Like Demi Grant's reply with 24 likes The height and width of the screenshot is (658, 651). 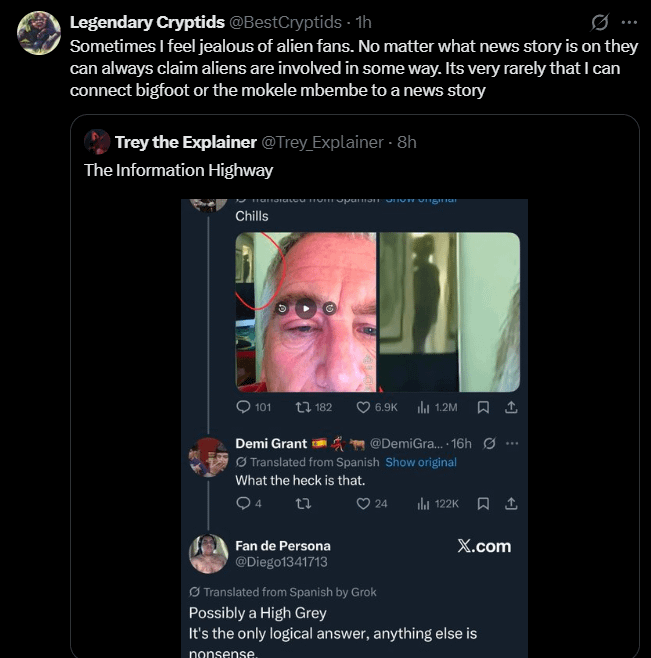click(365, 503)
